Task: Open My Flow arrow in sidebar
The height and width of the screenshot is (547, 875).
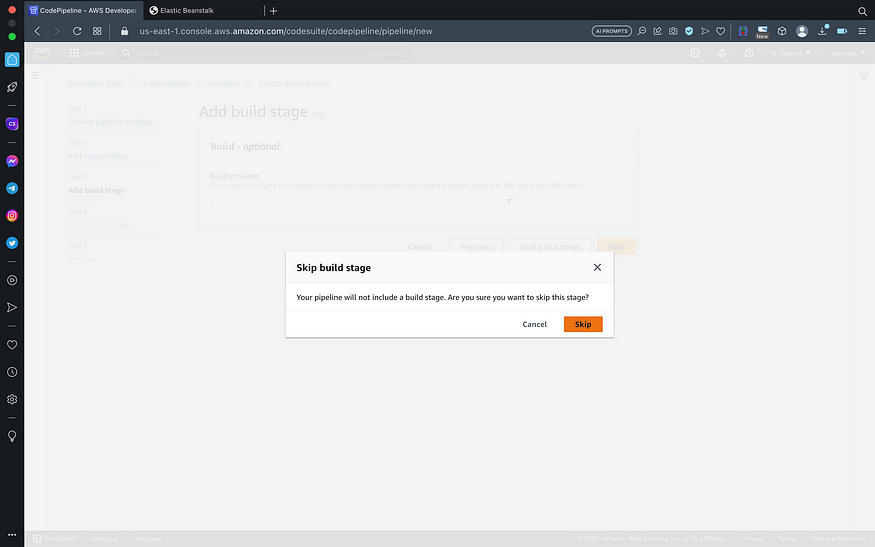Action: coord(12,308)
